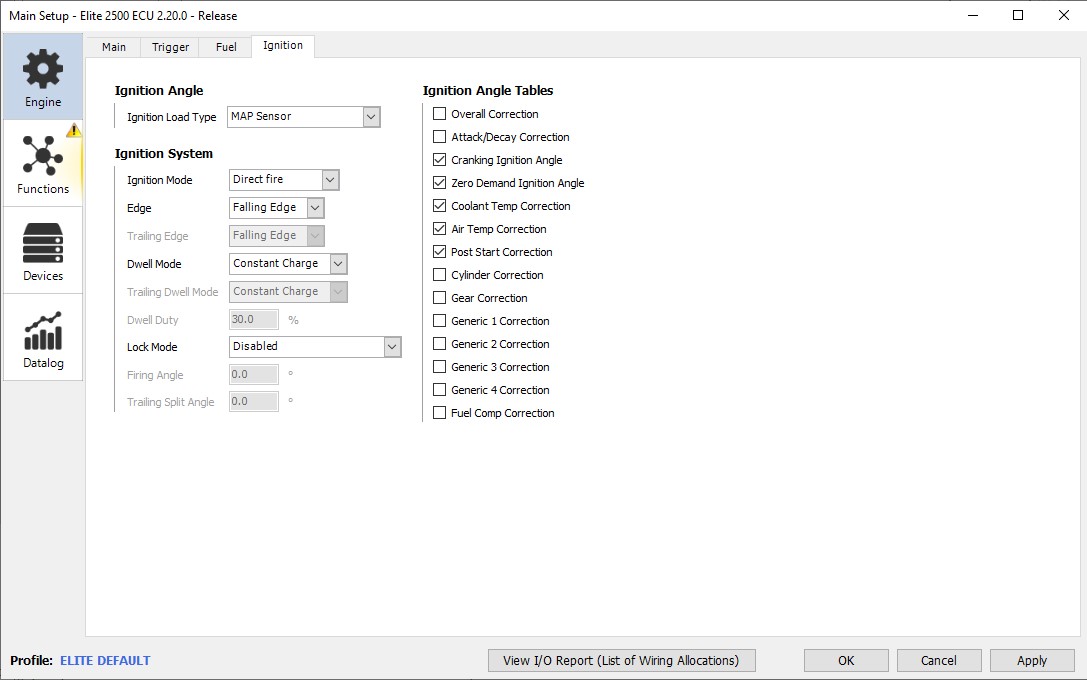Switch to the Main tab
This screenshot has width=1087, height=680.
(x=114, y=47)
